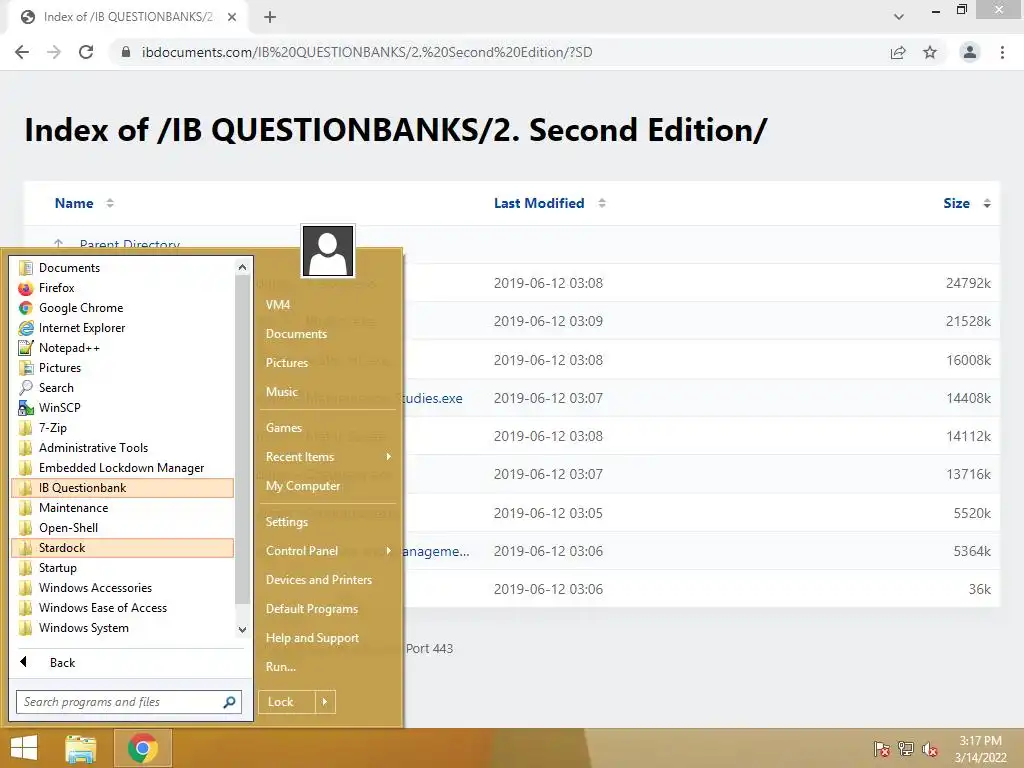Open the Chrome profile avatar menu
The image size is (1024, 768).
click(x=970, y=52)
